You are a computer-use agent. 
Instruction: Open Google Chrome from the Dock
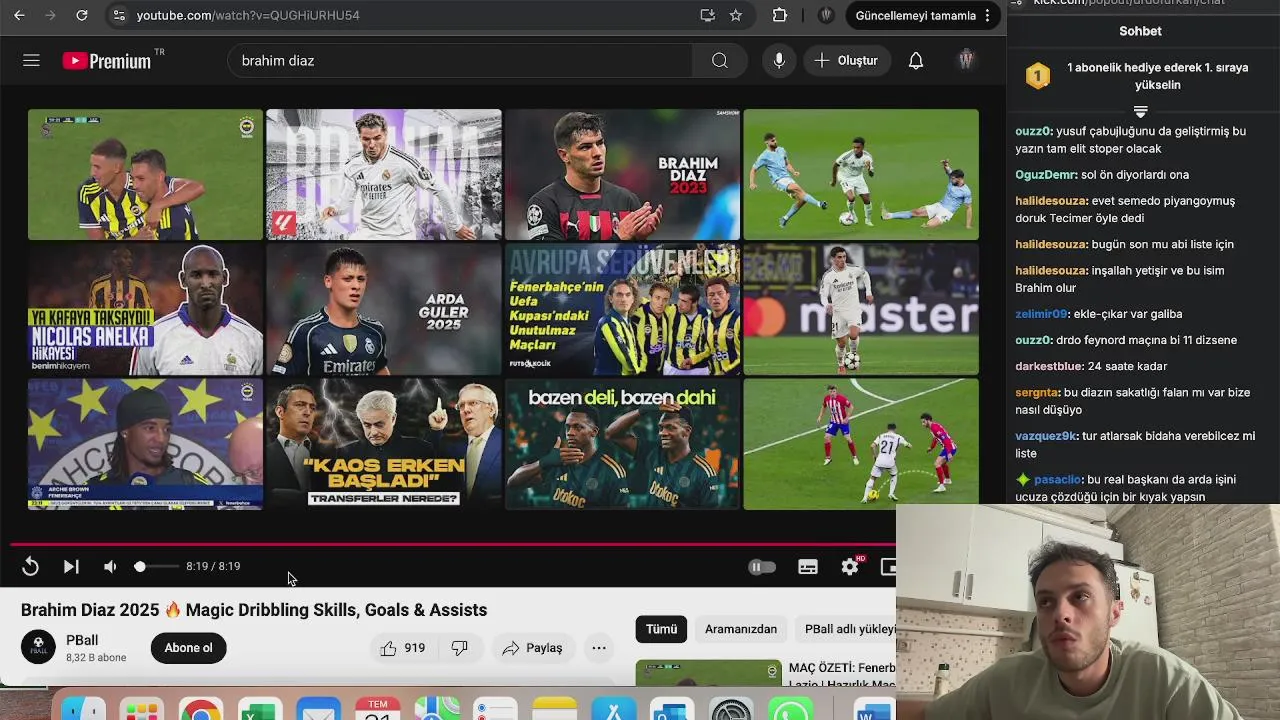click(201, 709)
